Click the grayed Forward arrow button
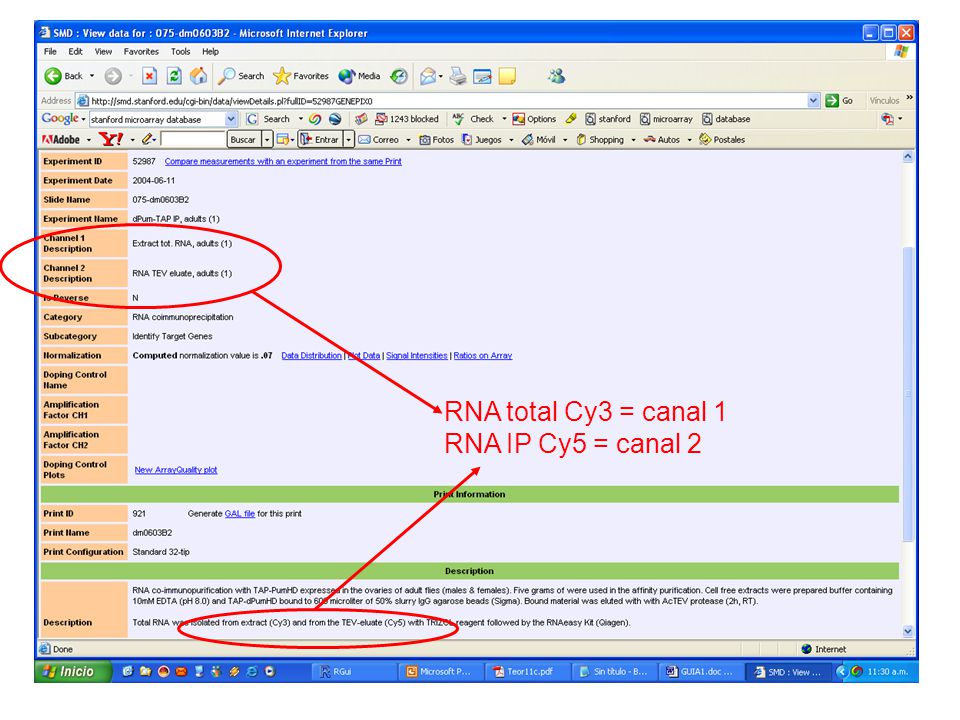 point(113,76)
